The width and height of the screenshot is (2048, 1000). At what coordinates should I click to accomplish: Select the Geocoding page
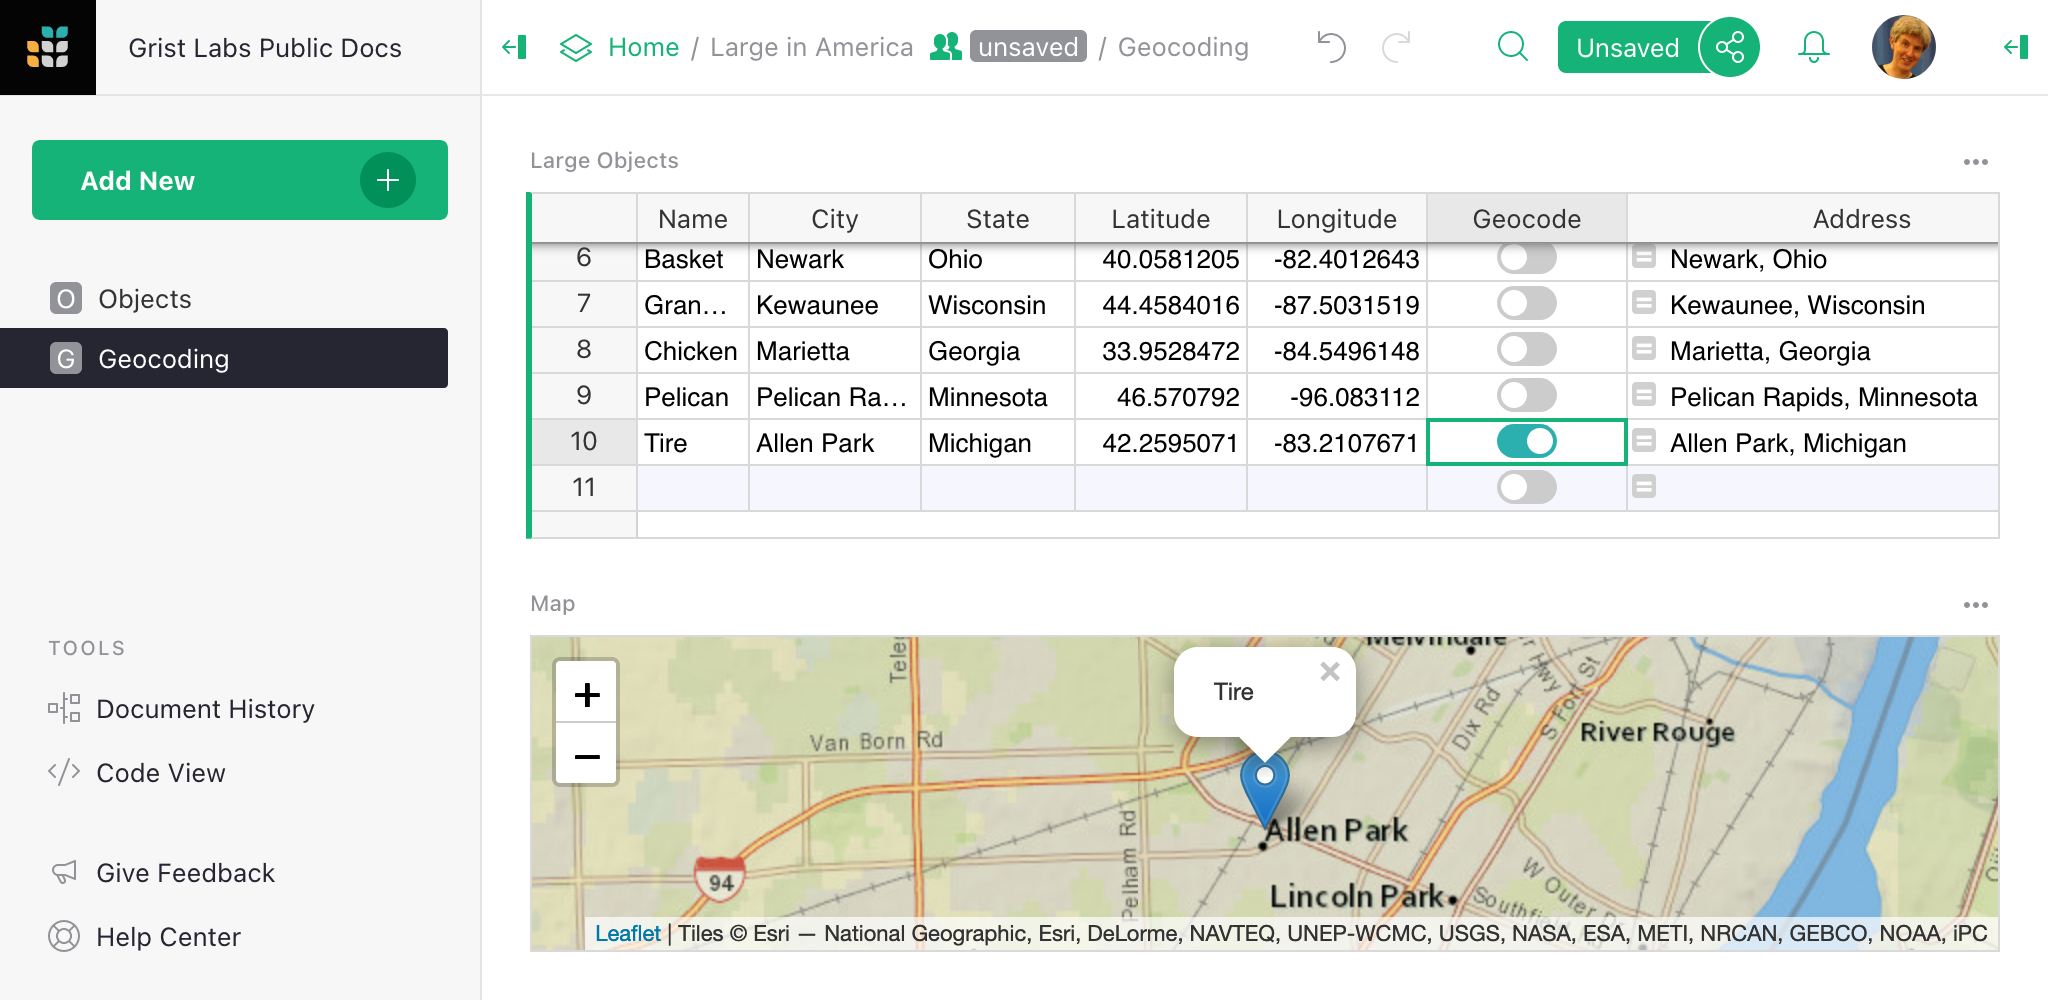coord(164,358)
